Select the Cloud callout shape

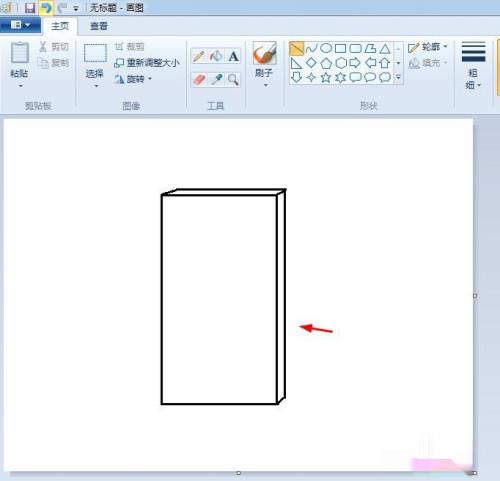(x=385, y=77)
